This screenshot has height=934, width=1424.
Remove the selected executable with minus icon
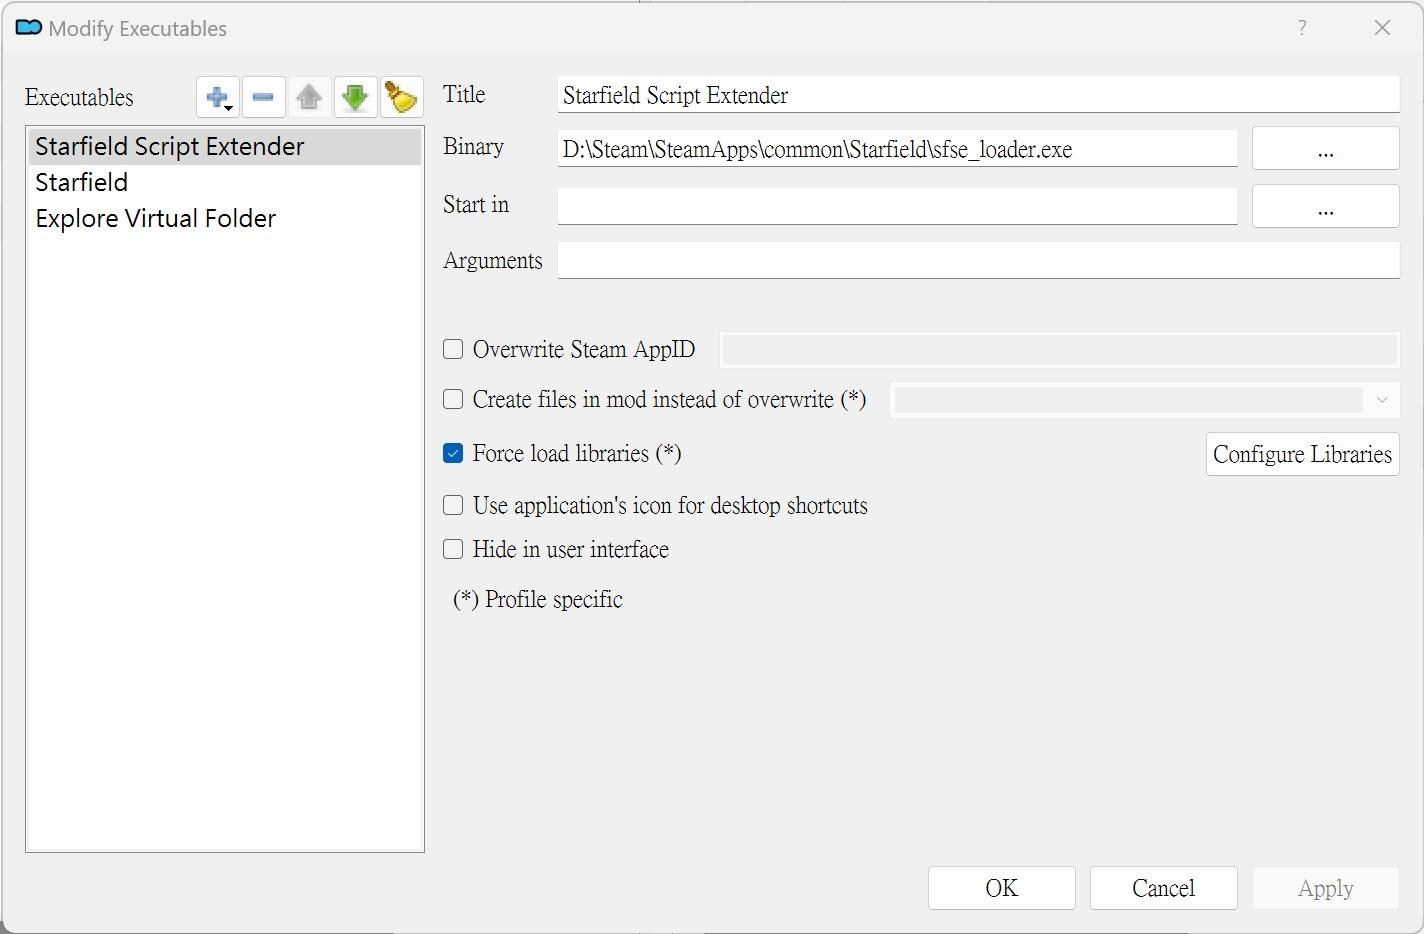pos(263,98)
